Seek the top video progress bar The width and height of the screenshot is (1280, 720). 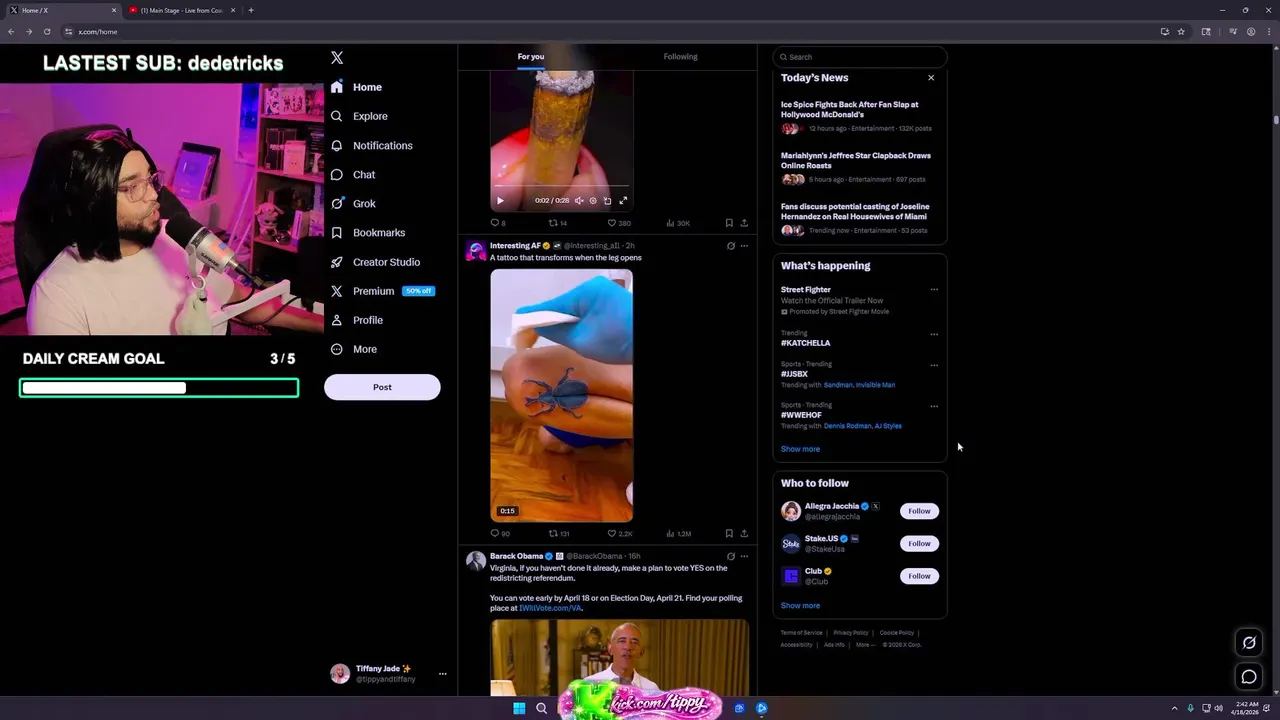(561, 186)
